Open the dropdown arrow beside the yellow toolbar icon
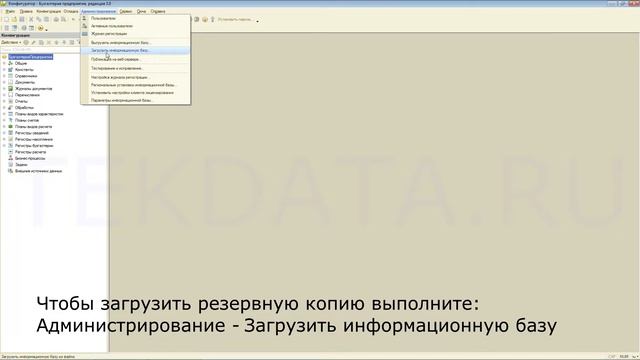This screenshot has height=360, width=640. click(x=47, y=29)
